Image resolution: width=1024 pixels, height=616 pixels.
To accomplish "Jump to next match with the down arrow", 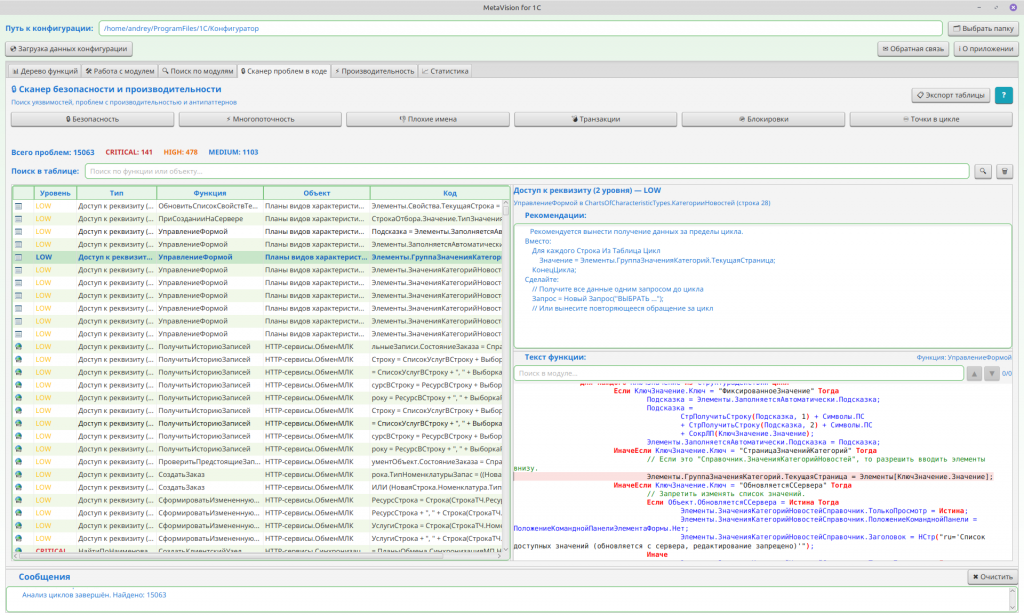I will pos(991,373).
